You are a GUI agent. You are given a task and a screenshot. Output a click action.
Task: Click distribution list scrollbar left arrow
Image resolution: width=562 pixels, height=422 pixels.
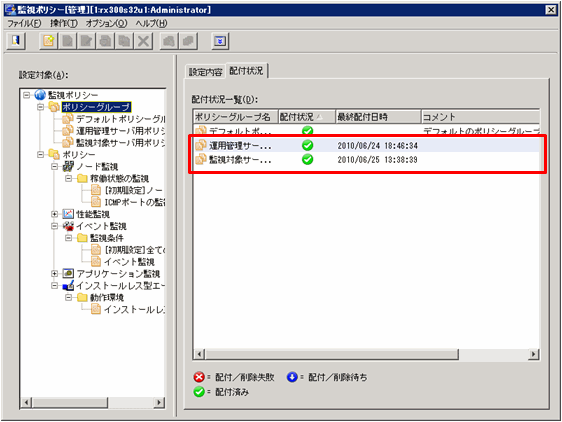coord(200,354)
